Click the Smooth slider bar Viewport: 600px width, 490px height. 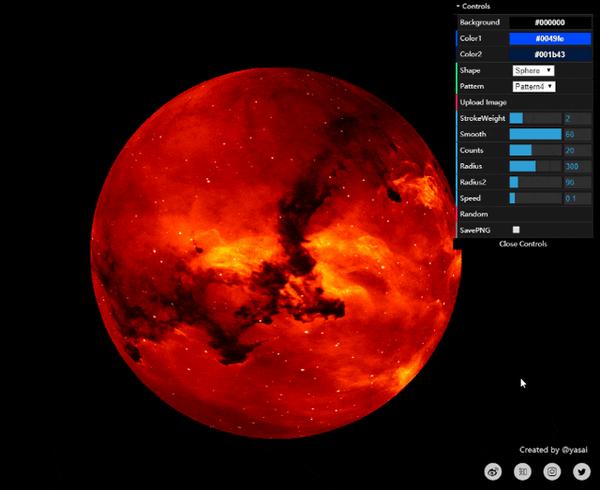click(x=535, y=134)
